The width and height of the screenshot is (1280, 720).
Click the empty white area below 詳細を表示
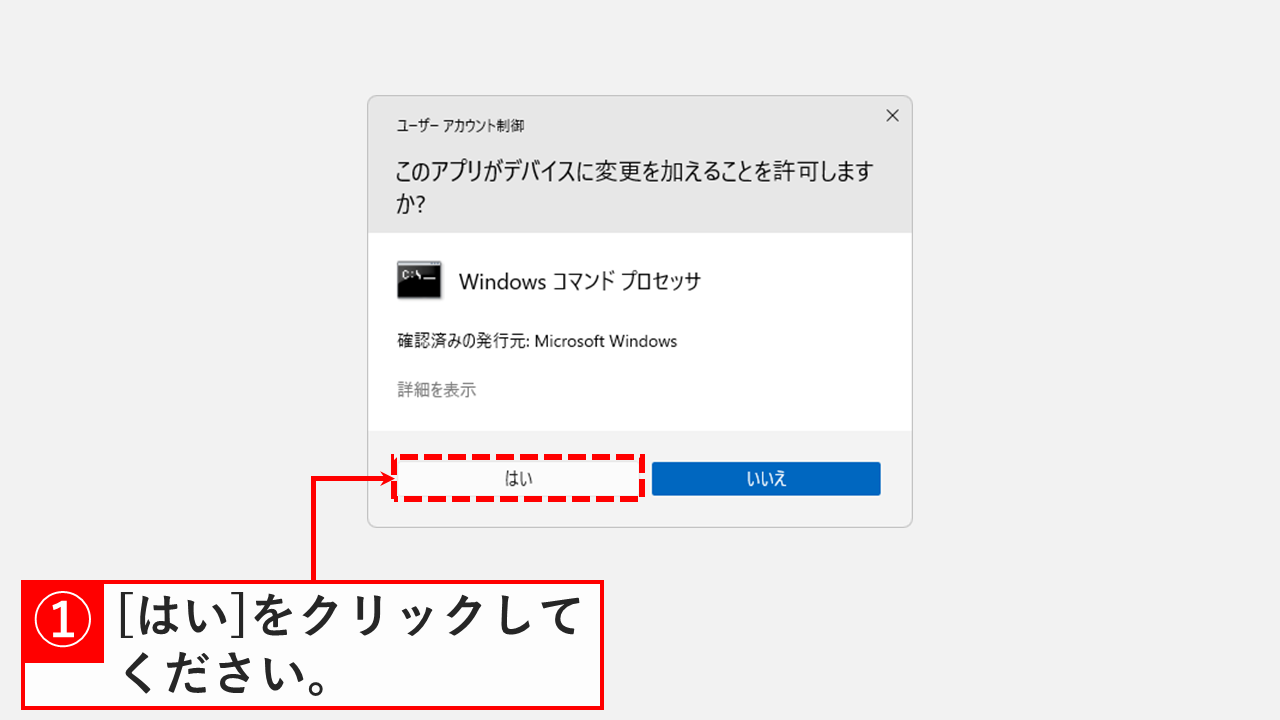[640, 416]
